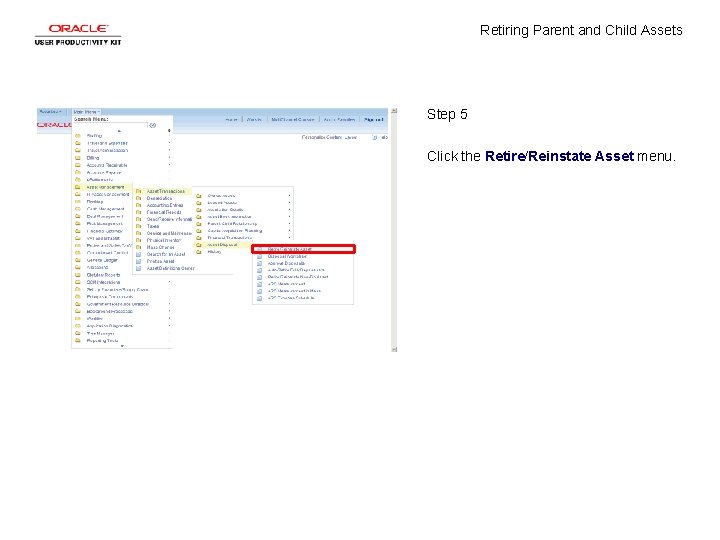Expand the Application Diagnostics submenu arrow

point(169,326)
